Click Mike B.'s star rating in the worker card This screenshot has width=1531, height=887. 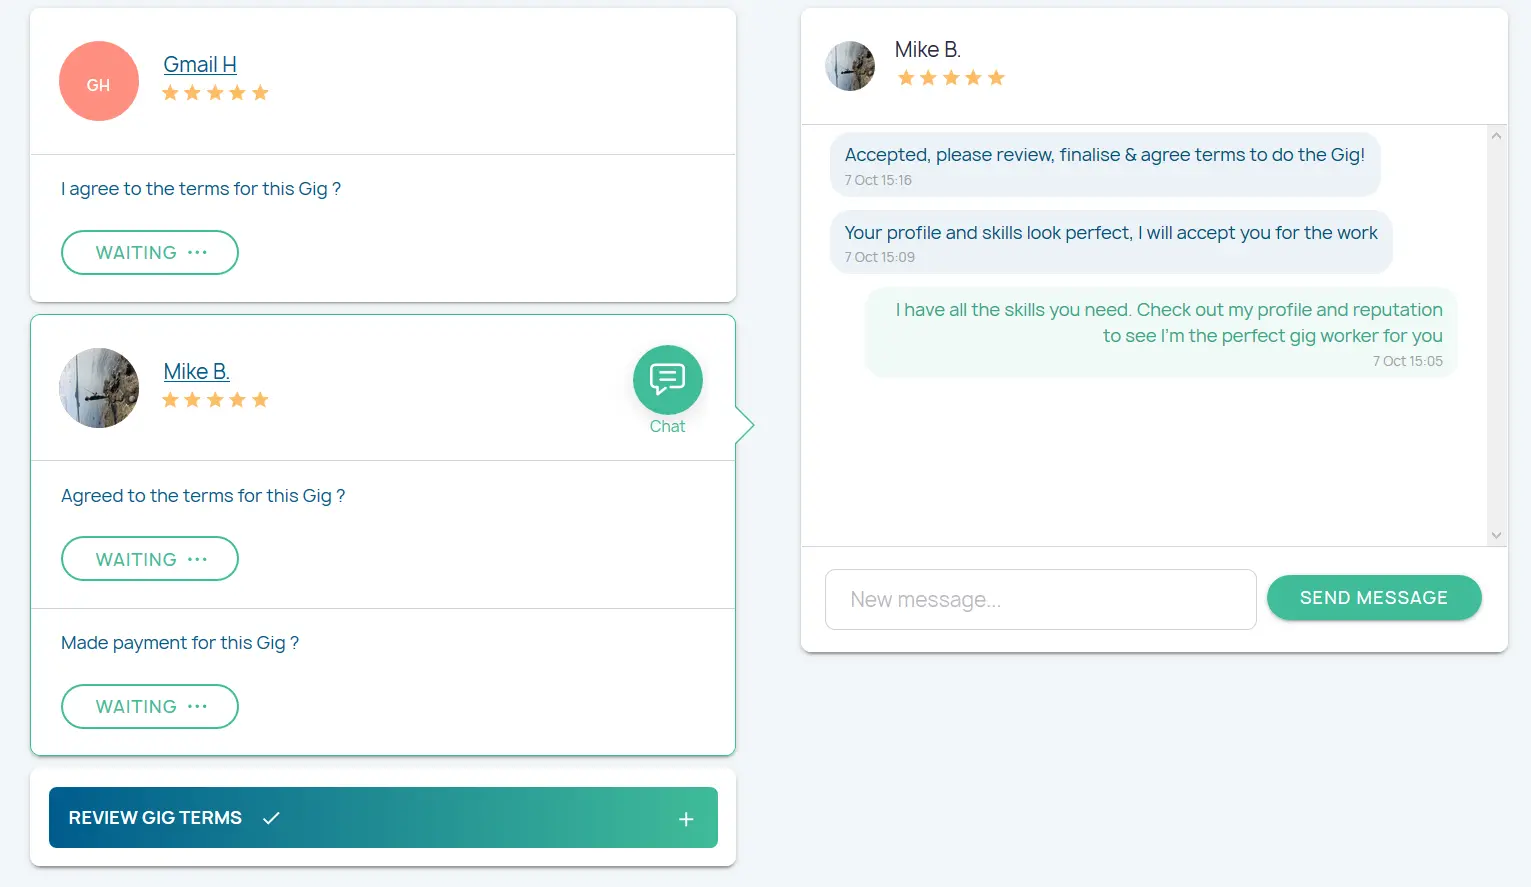(215, 400)
